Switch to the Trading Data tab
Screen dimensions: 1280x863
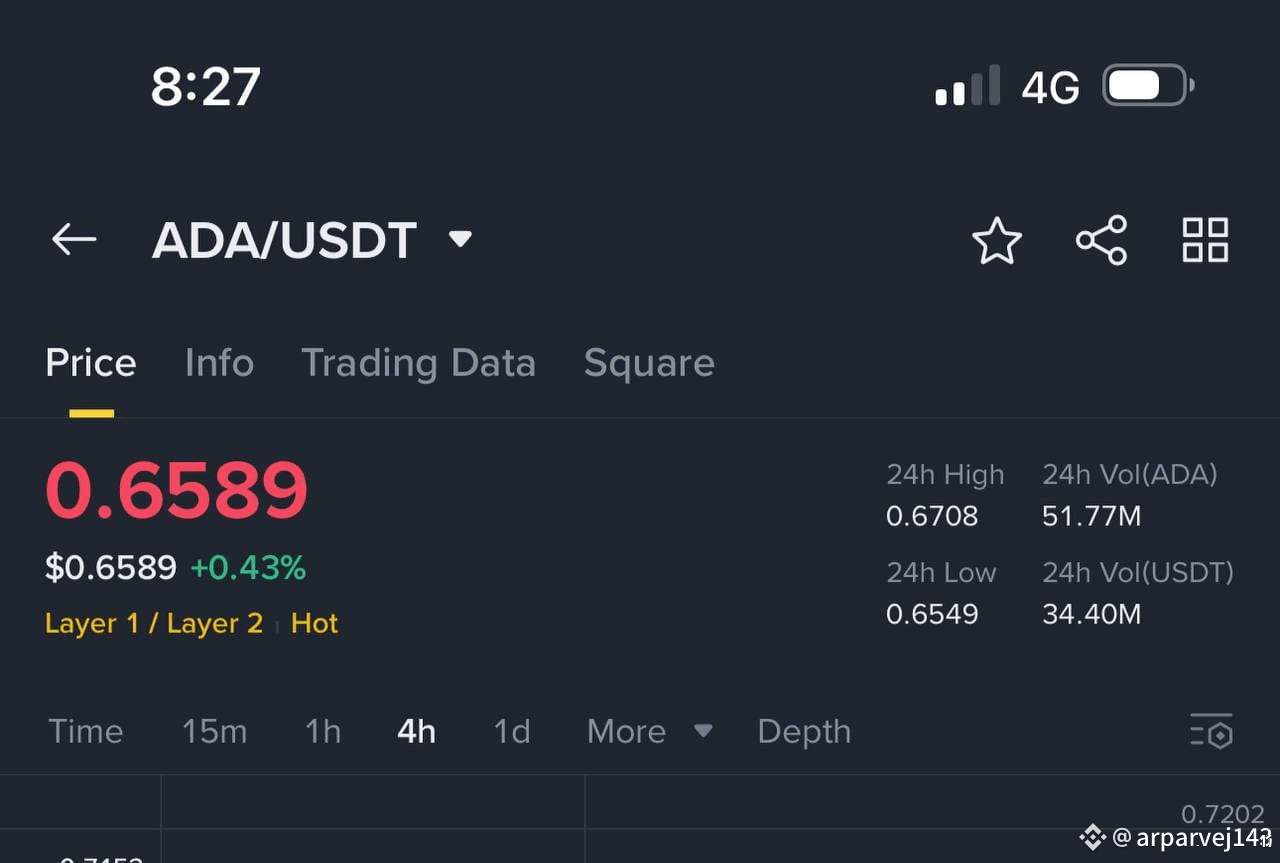click(418, 363)
